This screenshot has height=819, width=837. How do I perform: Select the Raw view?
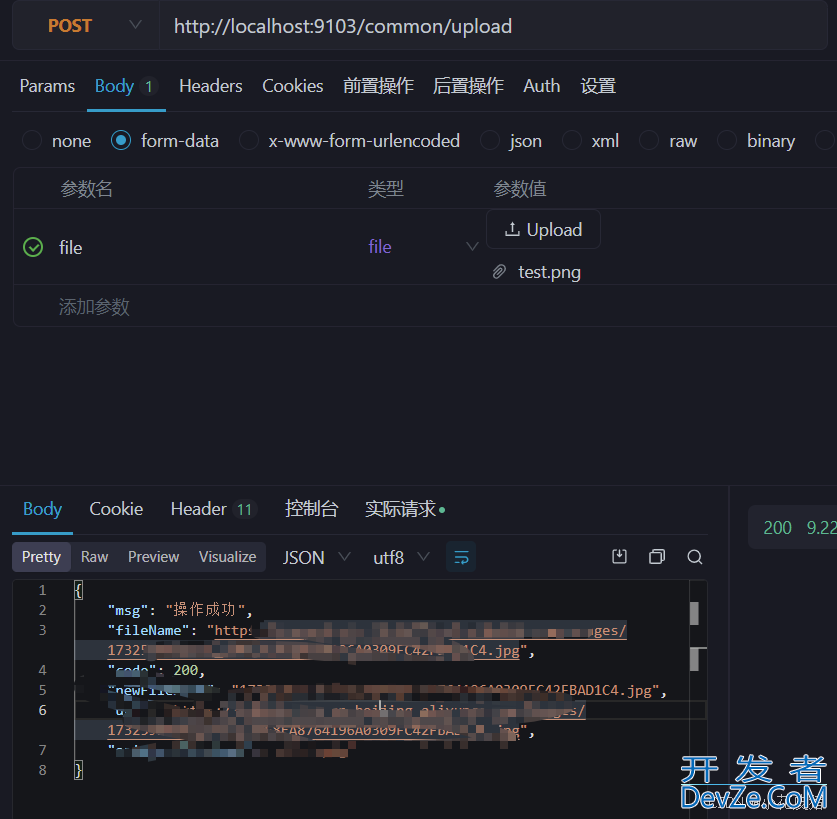click(94, 557)
